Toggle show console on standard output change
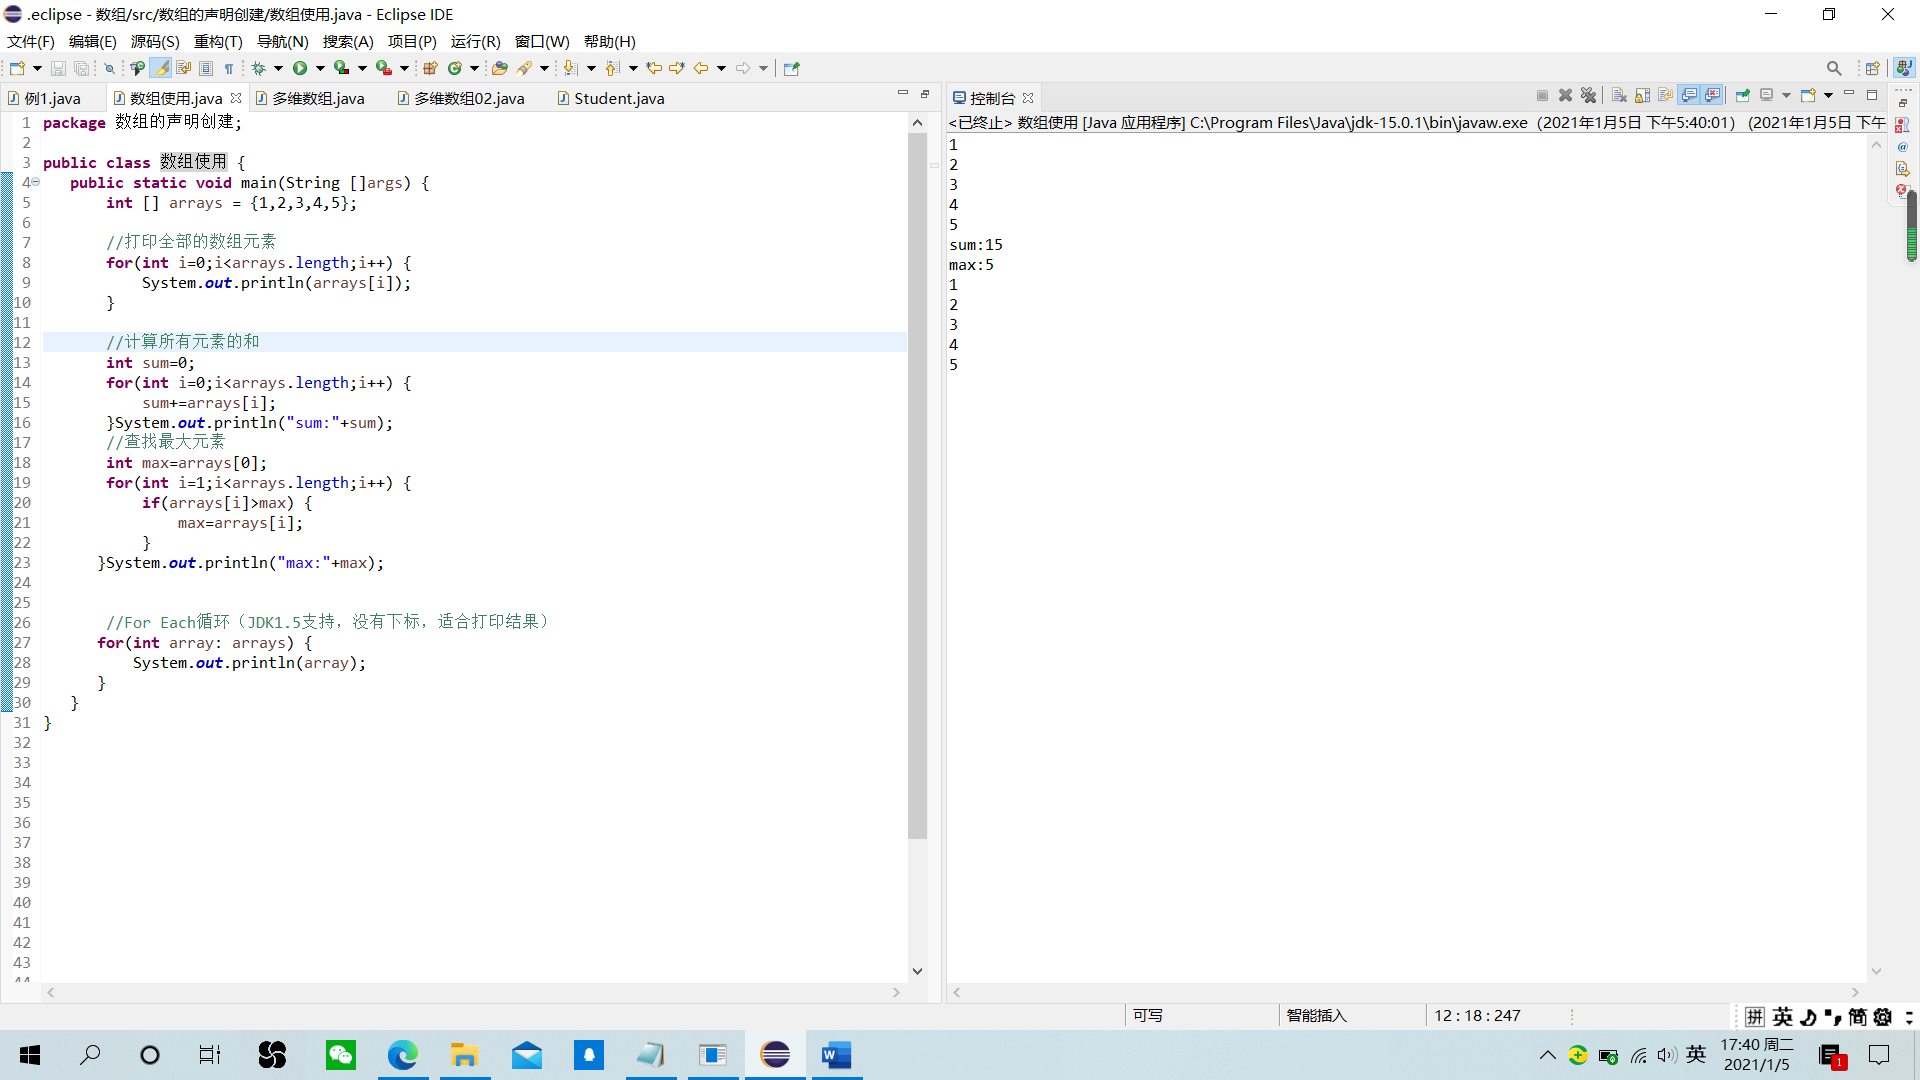The height and width of the screenshot is (1080, 1920). point(1689,95)
